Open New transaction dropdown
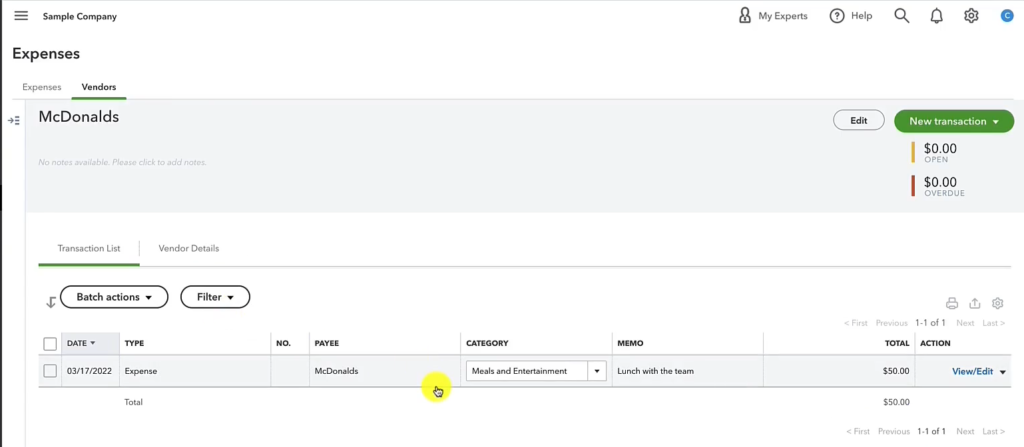 pos(954,121)
